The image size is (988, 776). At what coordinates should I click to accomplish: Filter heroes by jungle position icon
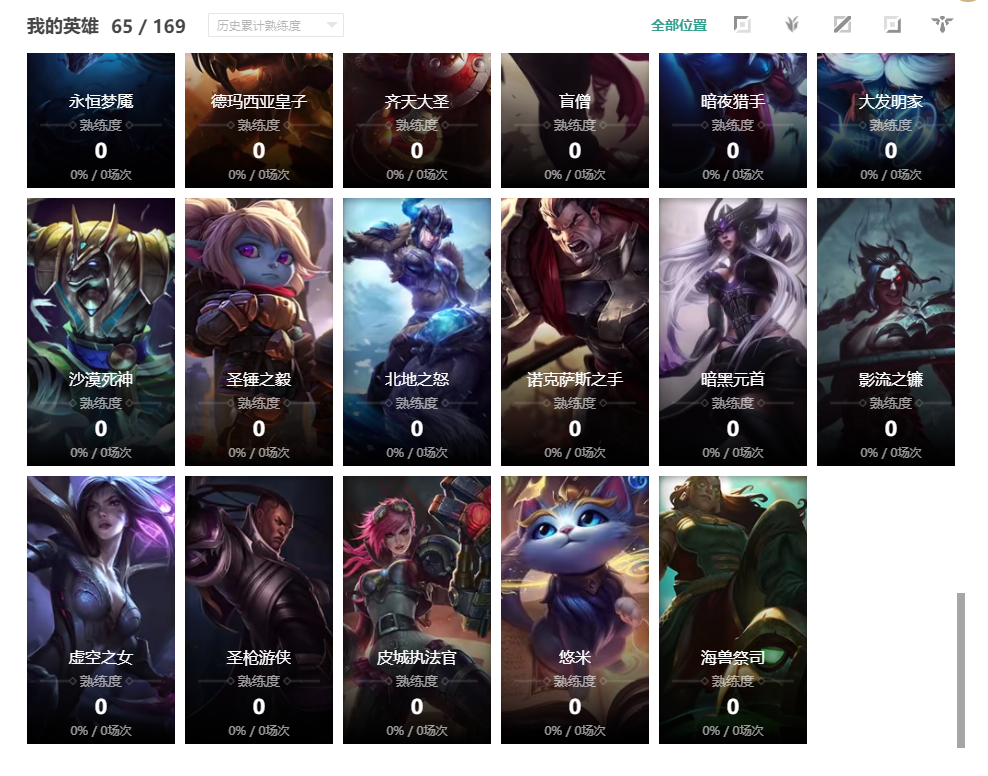pyautogui.click(x=792, y=25)
